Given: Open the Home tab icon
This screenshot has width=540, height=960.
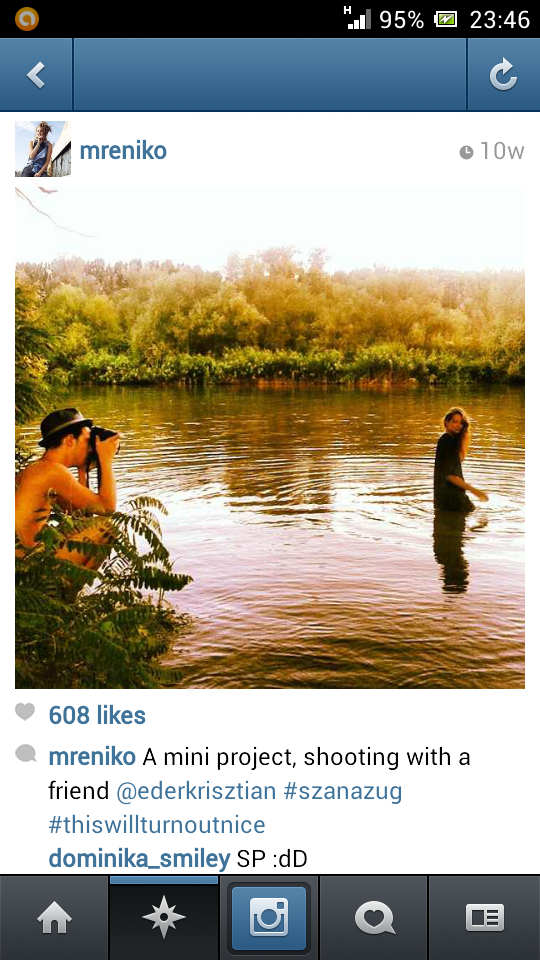Looking at the screenshot, I should (54, 918).
